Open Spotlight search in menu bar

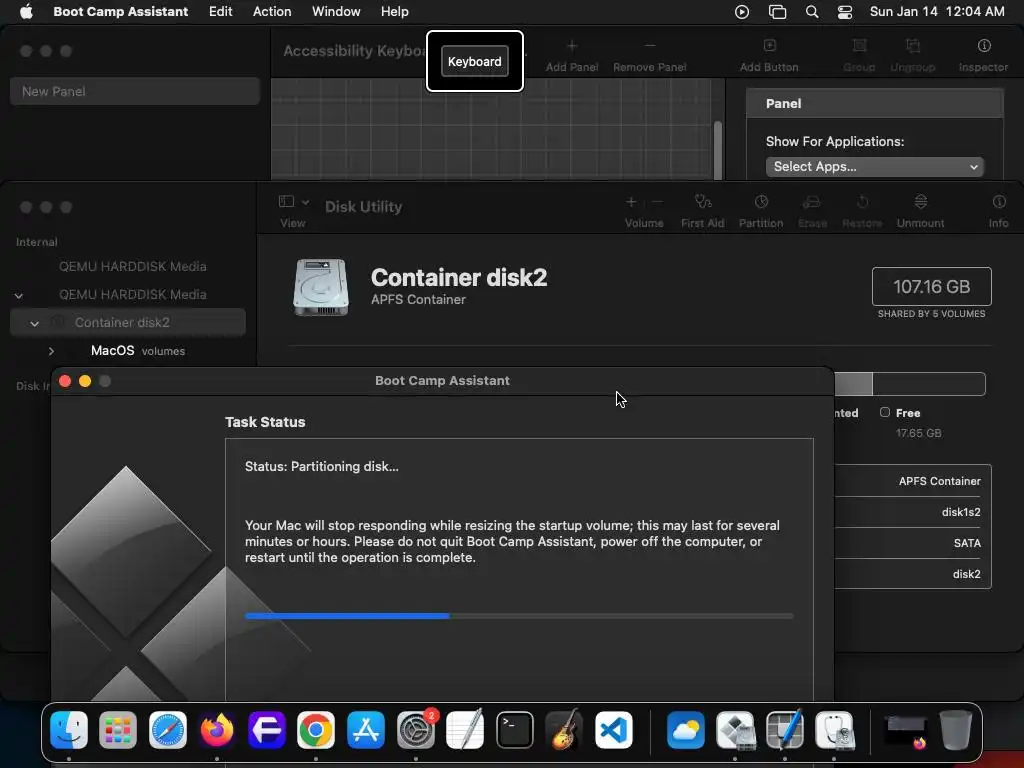pyautogui.click(x=812, y=11)
